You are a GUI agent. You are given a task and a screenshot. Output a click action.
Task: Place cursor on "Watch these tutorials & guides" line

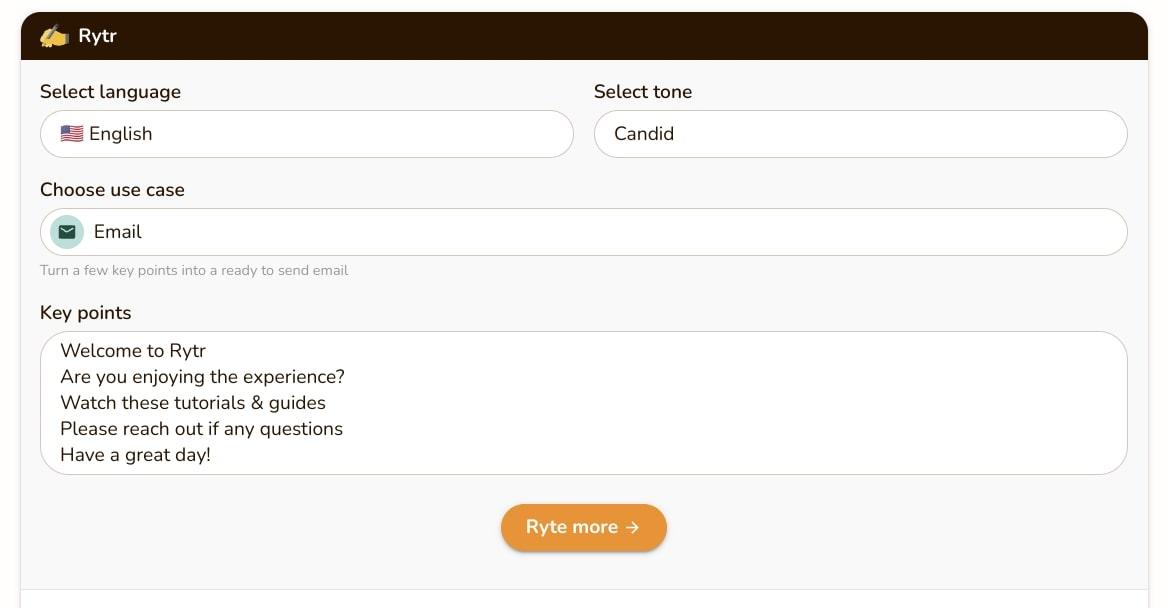[193, 403]
